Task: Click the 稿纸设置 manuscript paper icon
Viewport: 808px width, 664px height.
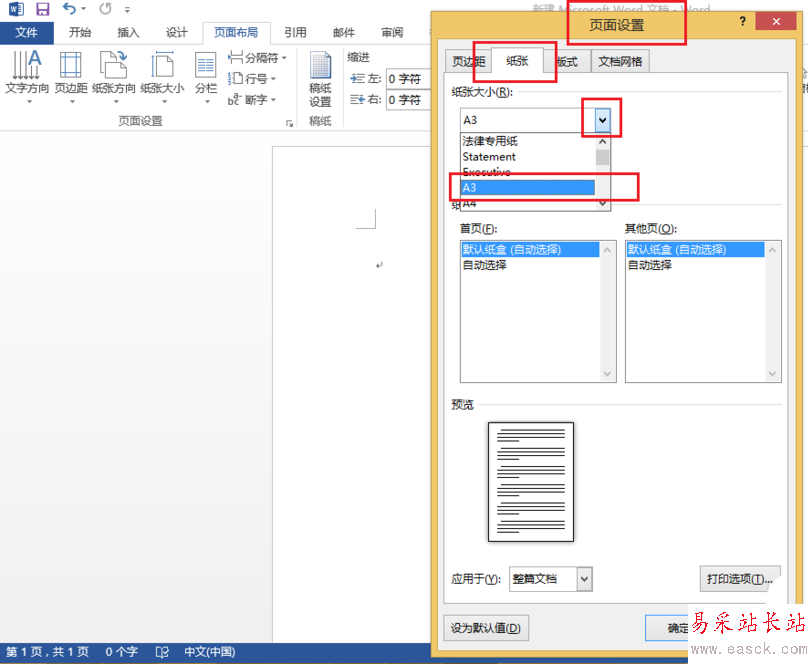Action: coord(320,79)
